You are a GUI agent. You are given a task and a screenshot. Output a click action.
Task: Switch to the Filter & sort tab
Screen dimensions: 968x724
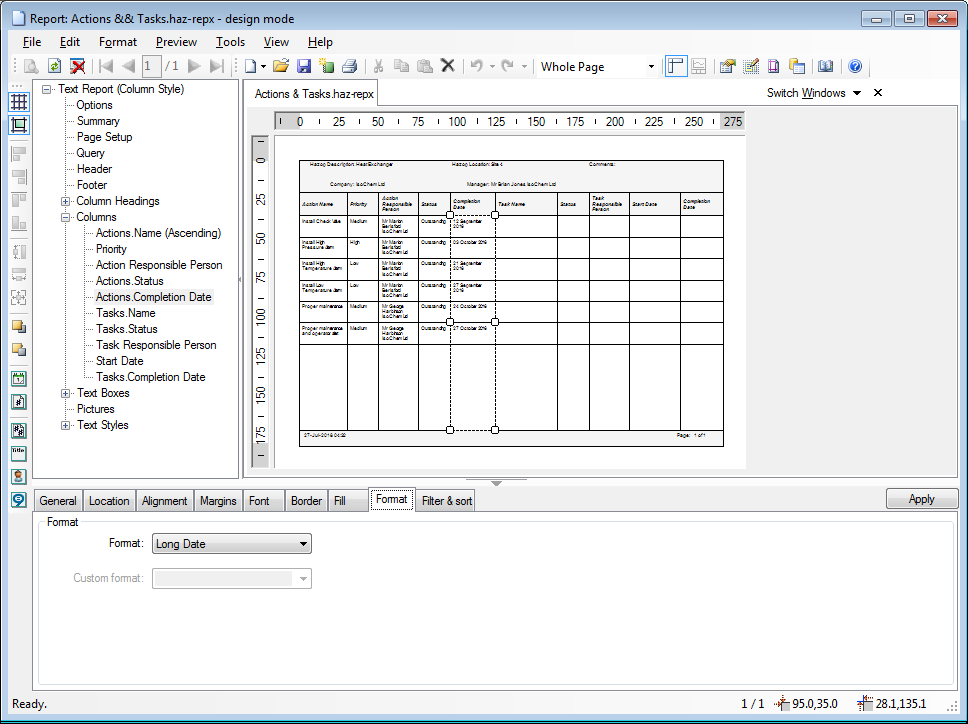pos(446,501)
